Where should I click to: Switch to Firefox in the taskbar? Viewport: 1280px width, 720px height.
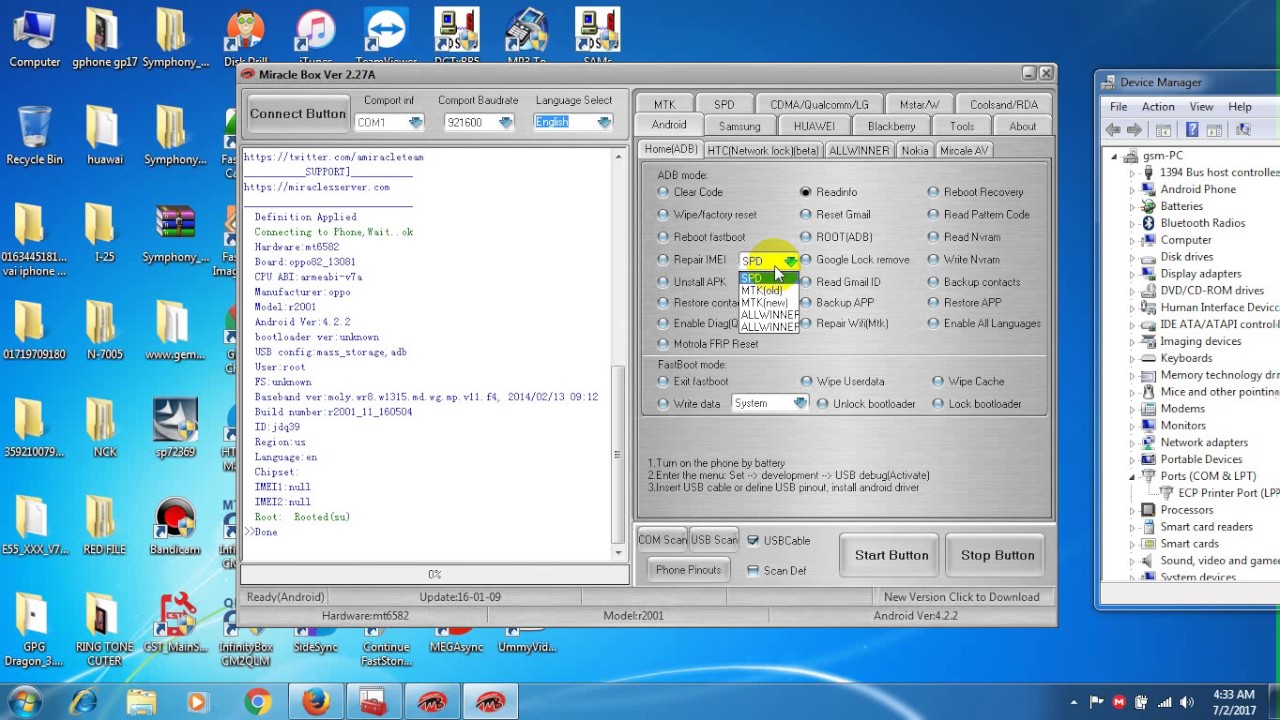[315, 702]
